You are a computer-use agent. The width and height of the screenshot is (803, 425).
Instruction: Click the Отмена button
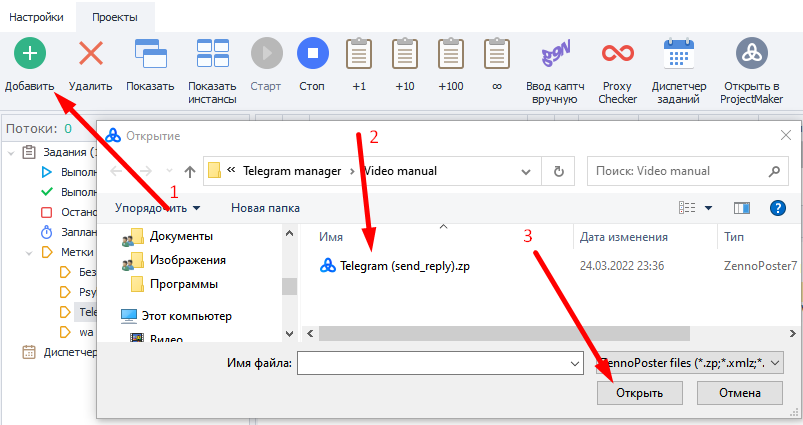740,393
